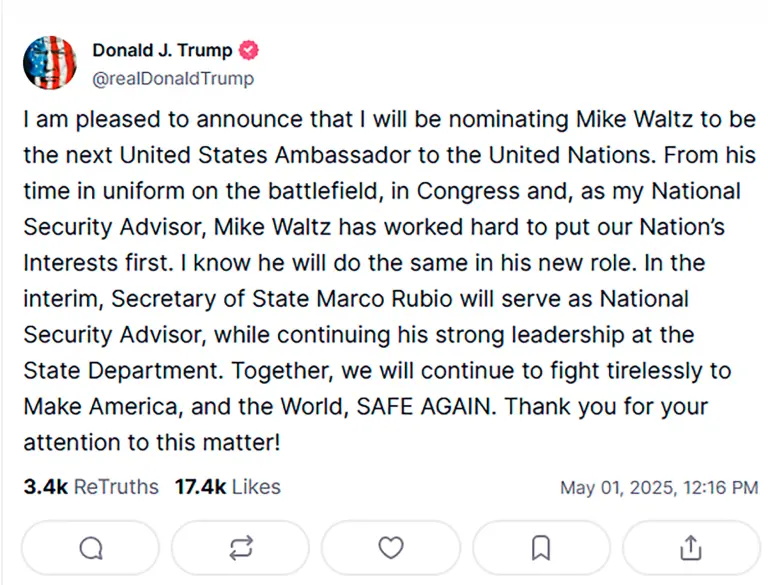The image size is (768, 585).
Task: View the 3.4k ReTruths list
Action: coord(90,487)
